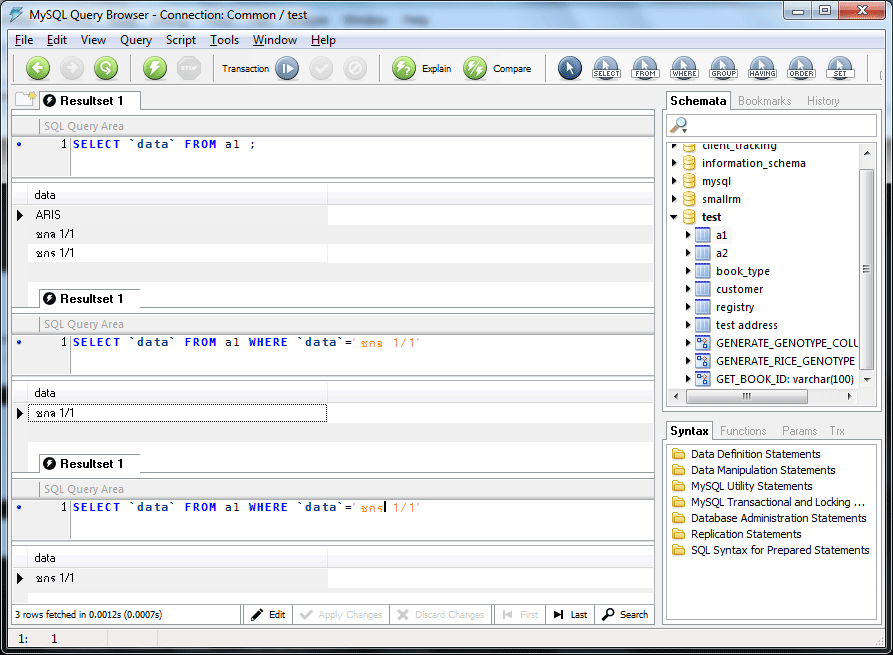Image resolution: width=893 pixels, height=655 pixels.
Task: Execute the query with the lightning button
Action: pos(155,68)
